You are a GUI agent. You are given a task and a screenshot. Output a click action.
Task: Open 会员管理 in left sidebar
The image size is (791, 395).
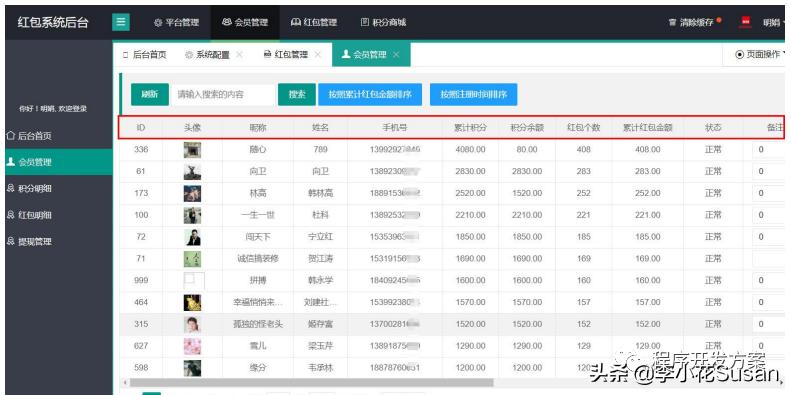(59, 162)
